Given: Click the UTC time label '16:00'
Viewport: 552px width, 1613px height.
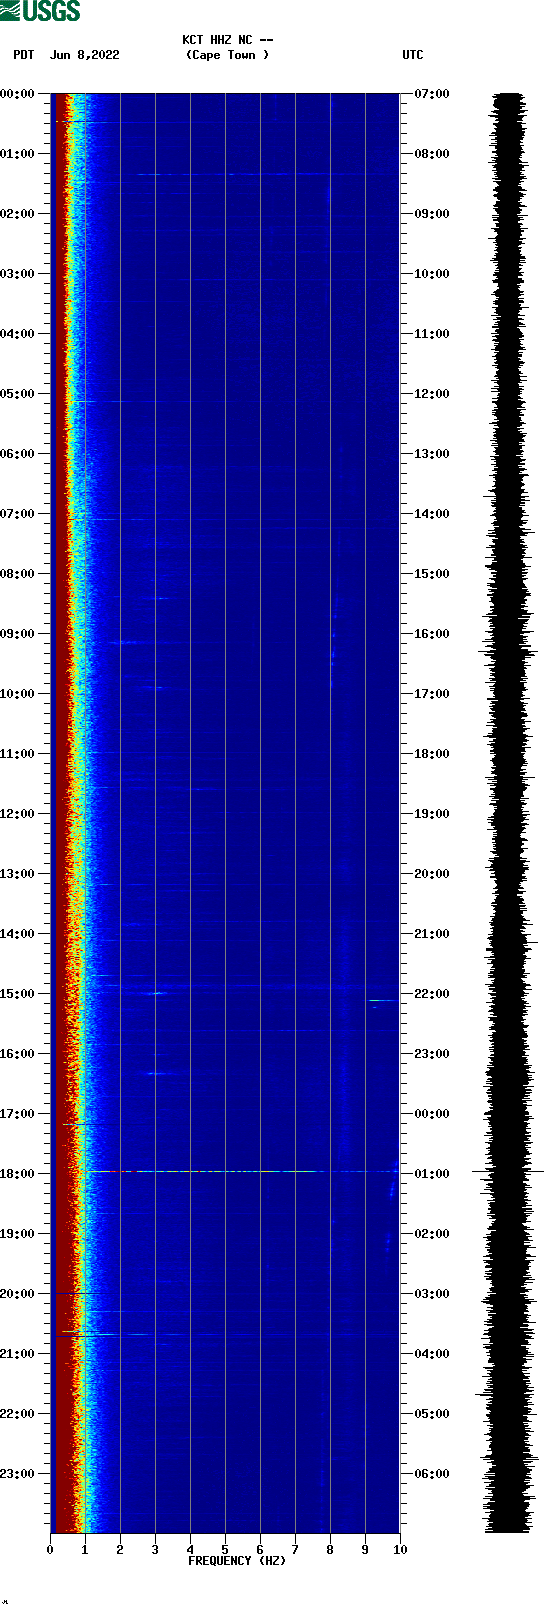Looking at the screenshot, I should [x=432, y=634].
